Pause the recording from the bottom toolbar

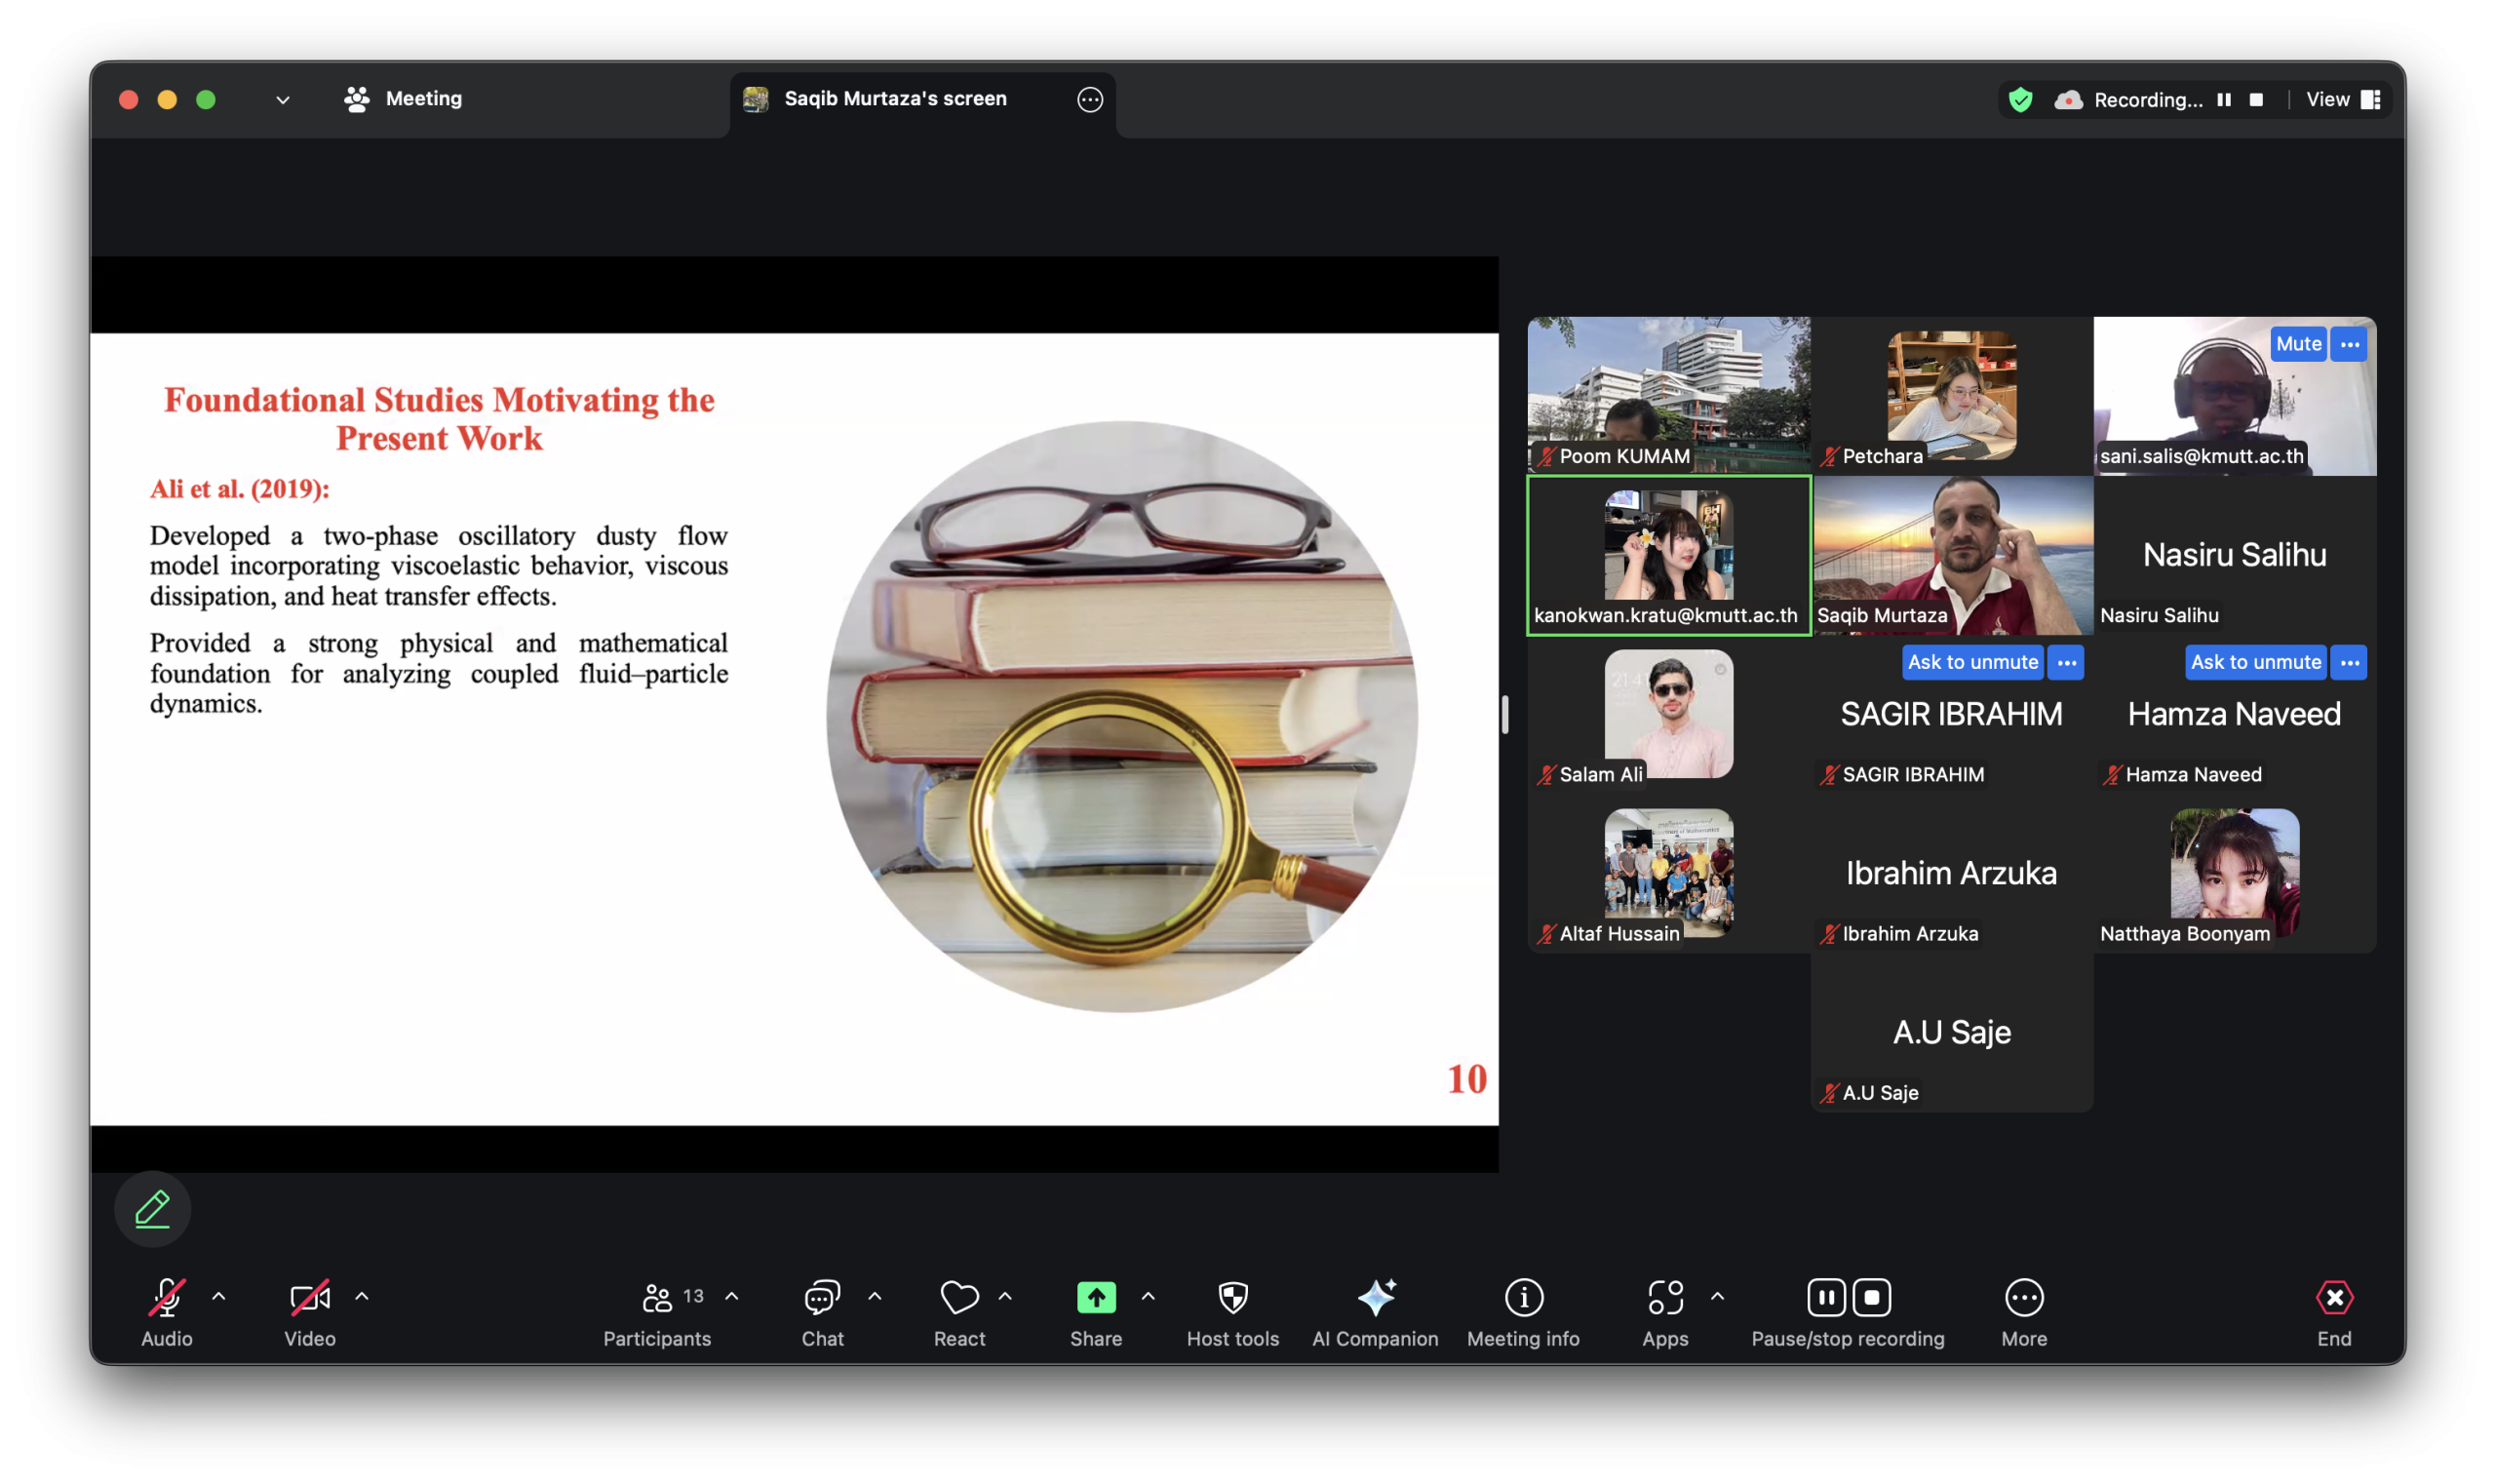click(1826, 1298)
